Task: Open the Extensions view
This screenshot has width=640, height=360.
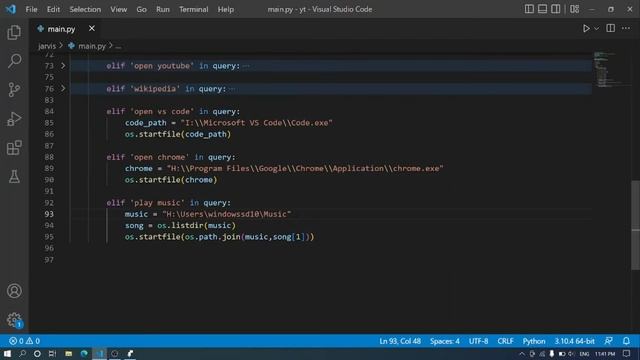Action: (x=14, y=148)
